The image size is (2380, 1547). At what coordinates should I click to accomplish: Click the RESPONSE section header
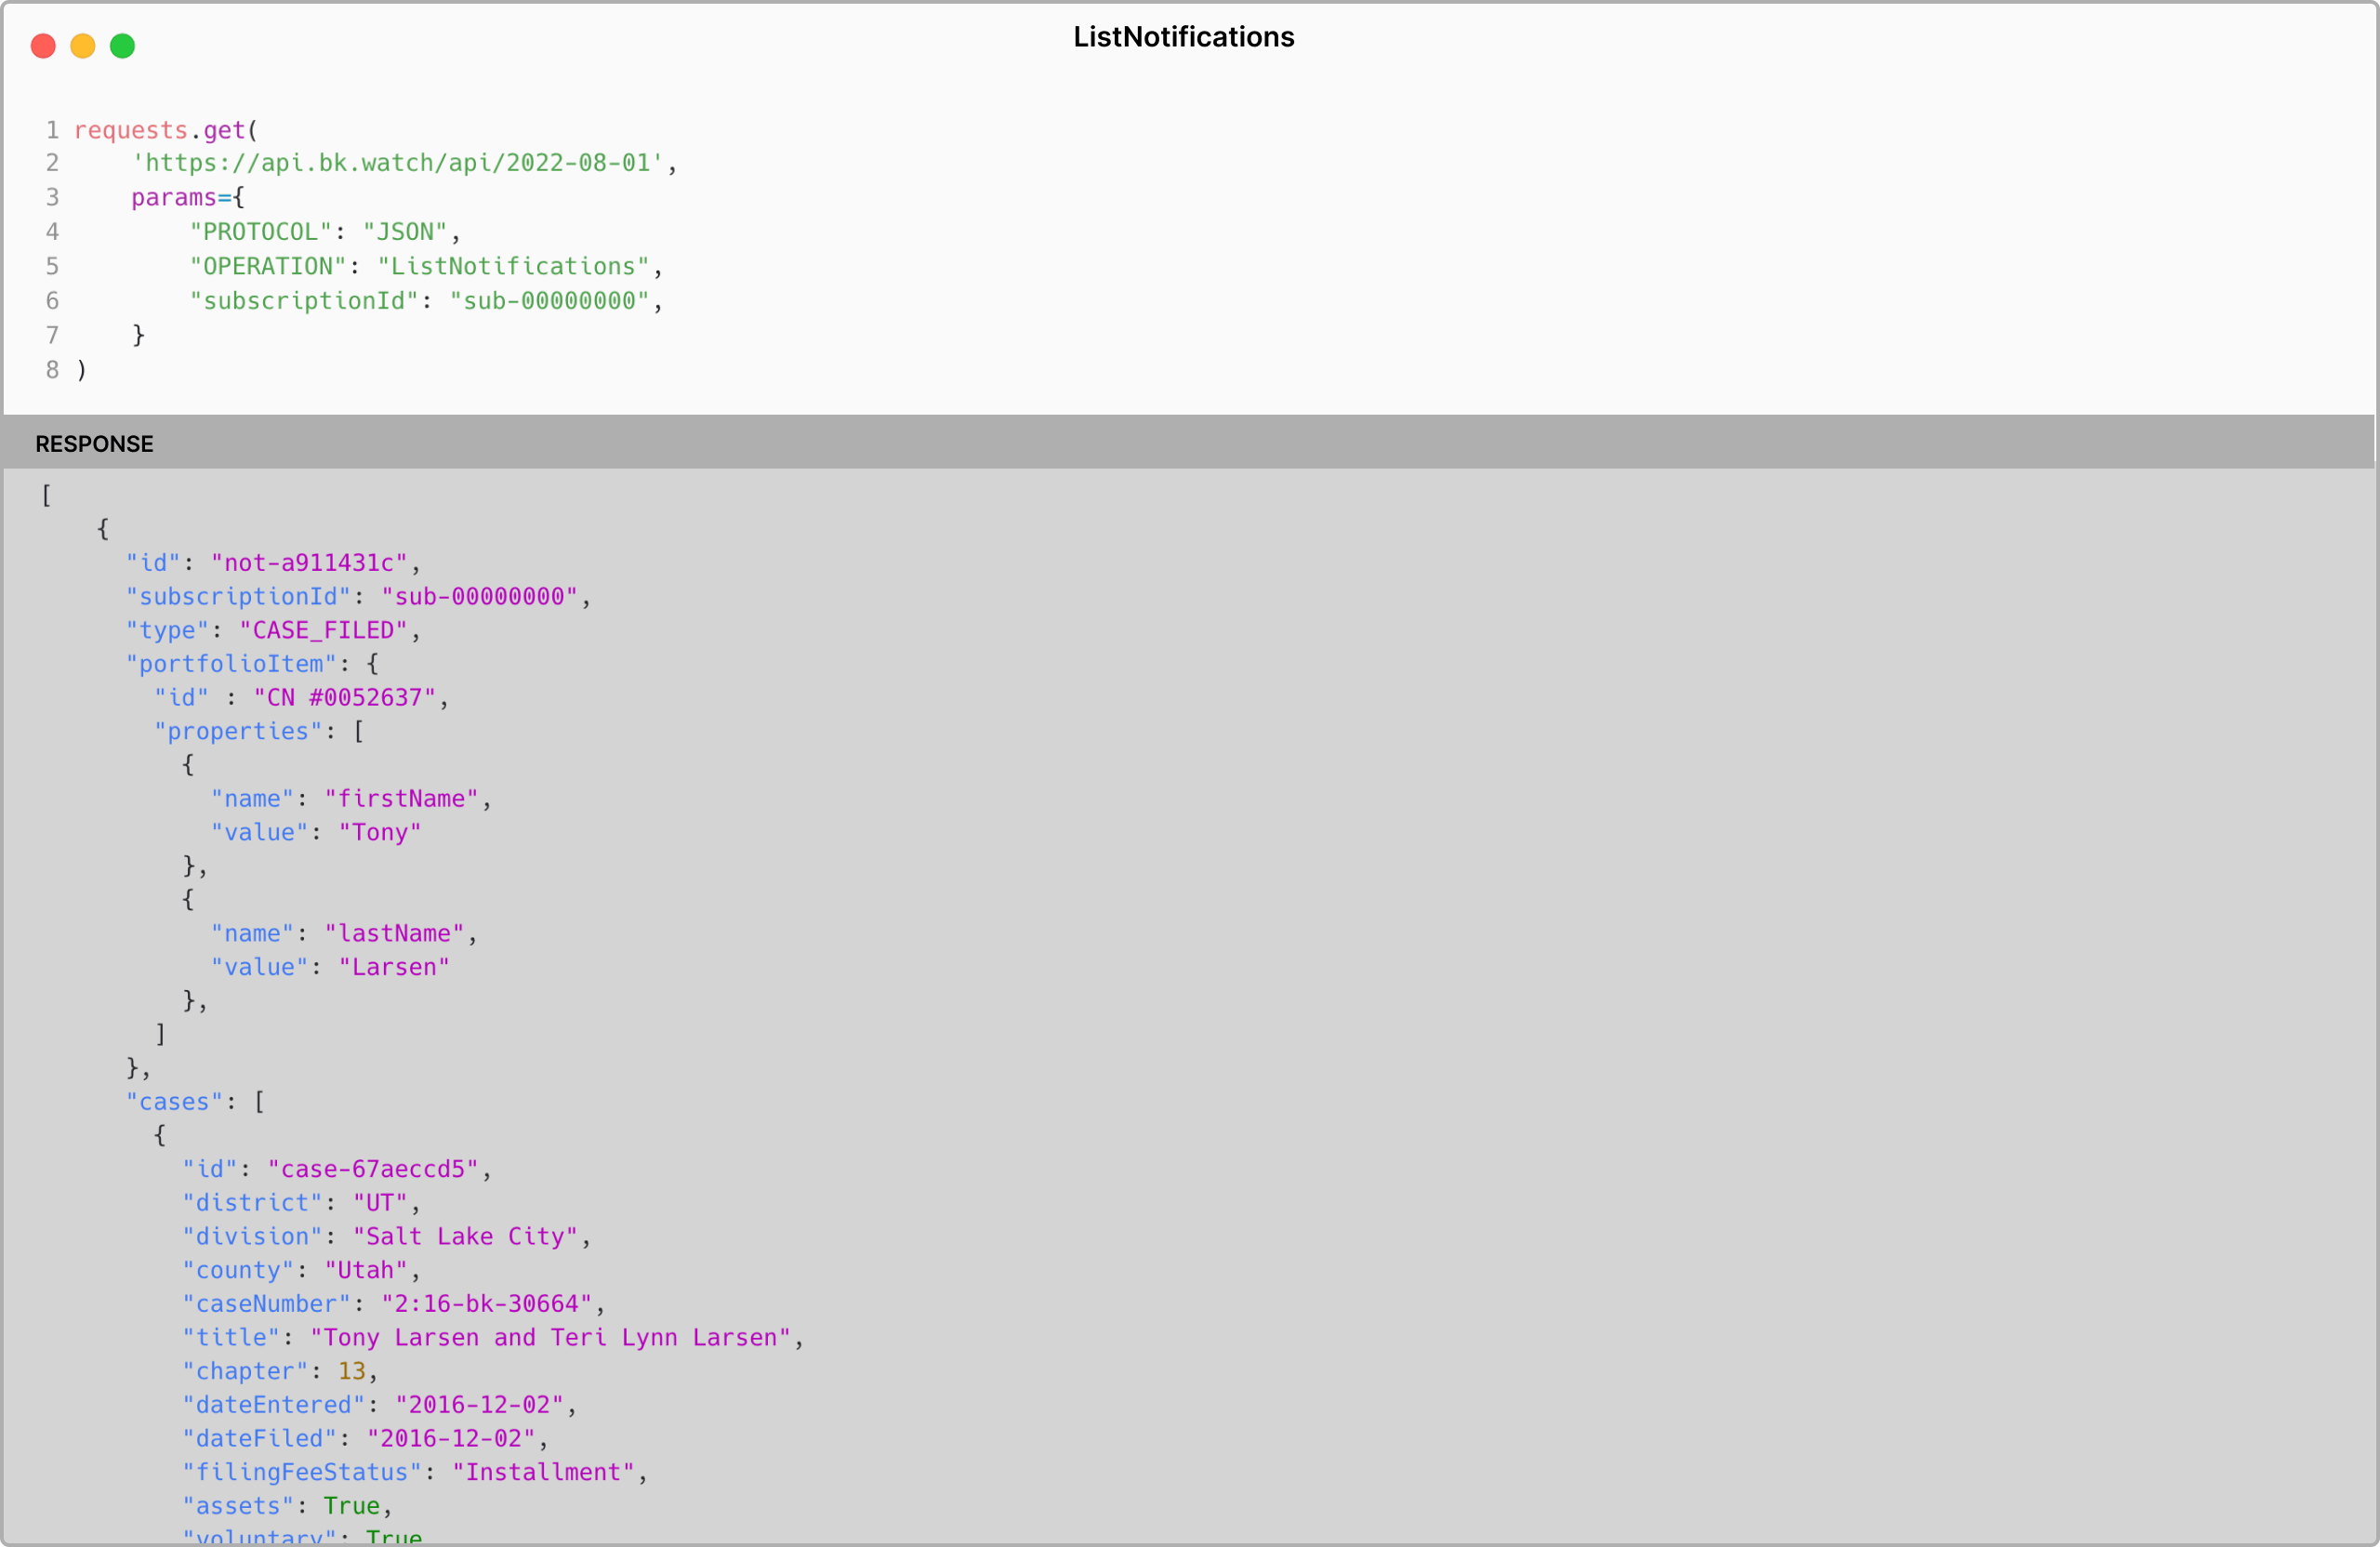click(x=94, y=444)
